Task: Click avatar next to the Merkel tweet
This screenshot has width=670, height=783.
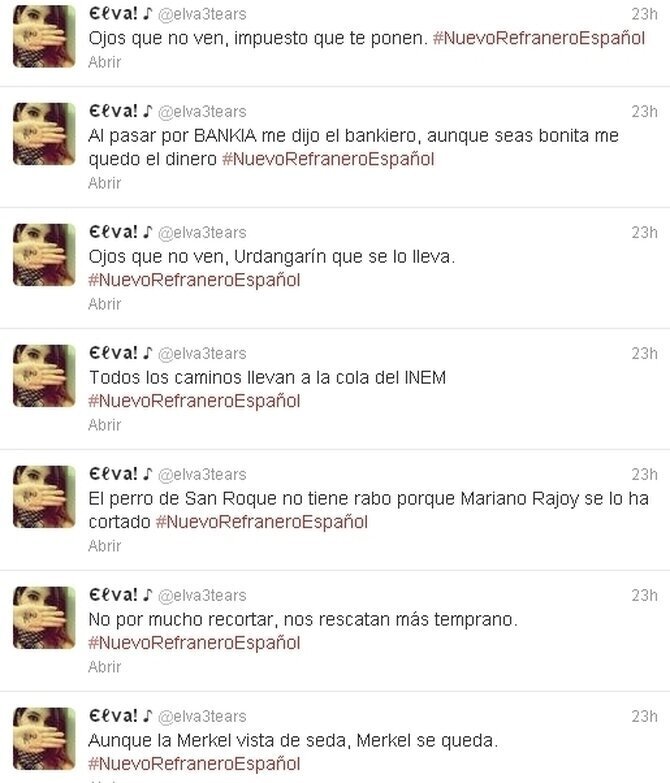Action: [44, 738]
